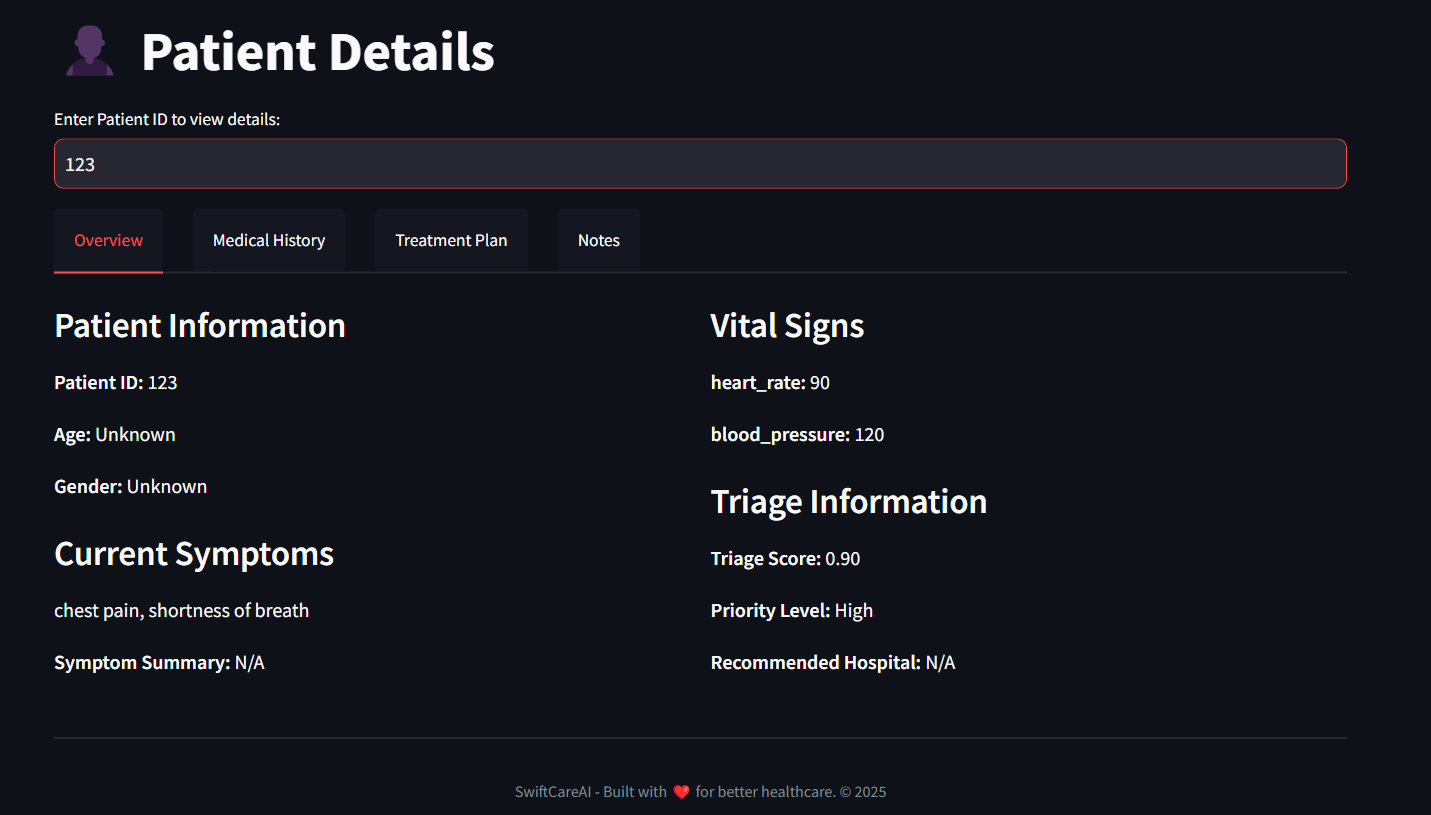
Task: Click the Triage Information heading
Action: tap(848, 501)
